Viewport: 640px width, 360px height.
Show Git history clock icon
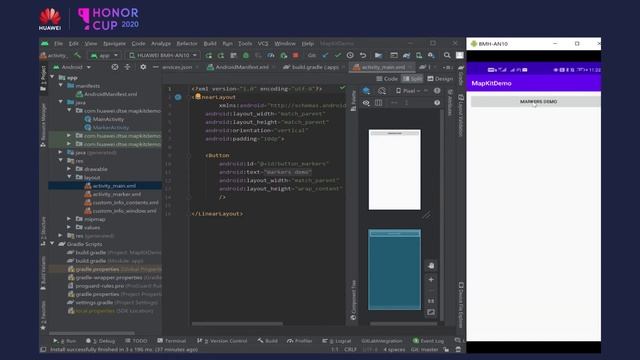(x=350, y=55)
